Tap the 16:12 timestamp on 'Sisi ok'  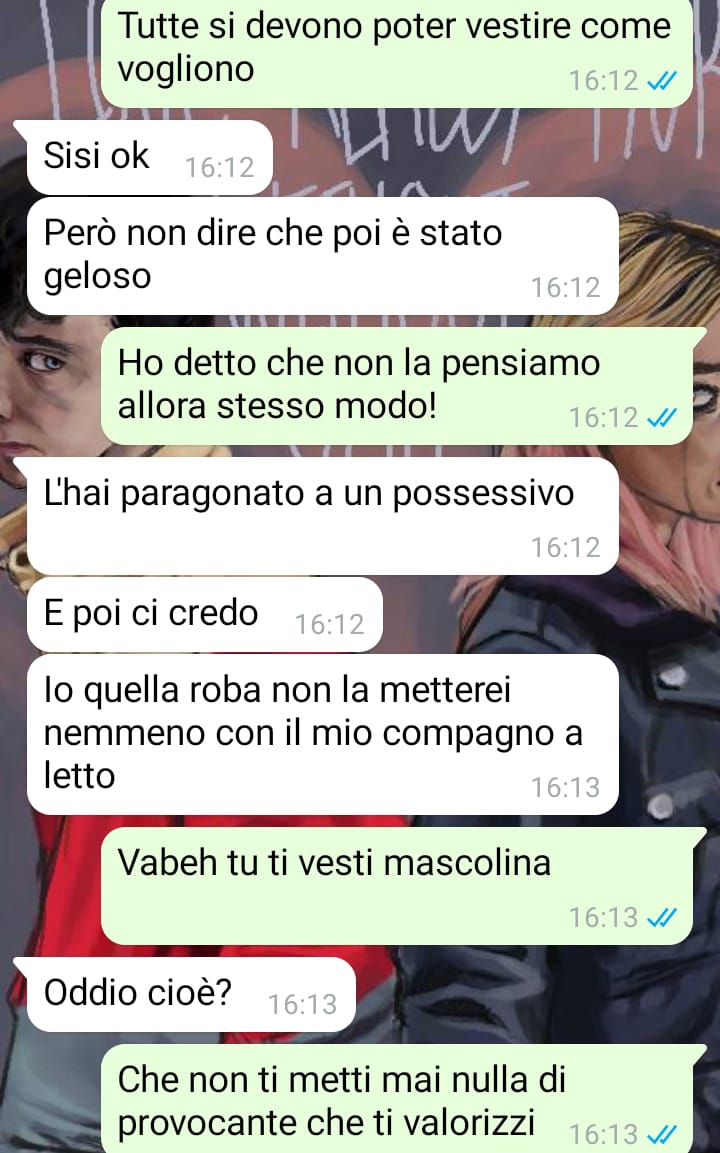(219, 168)
